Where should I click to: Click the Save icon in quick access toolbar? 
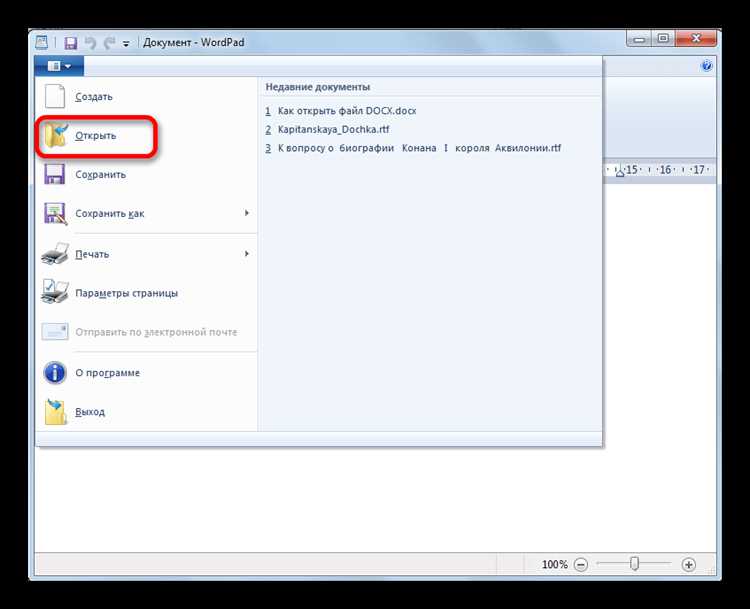[x=71, y=43]
